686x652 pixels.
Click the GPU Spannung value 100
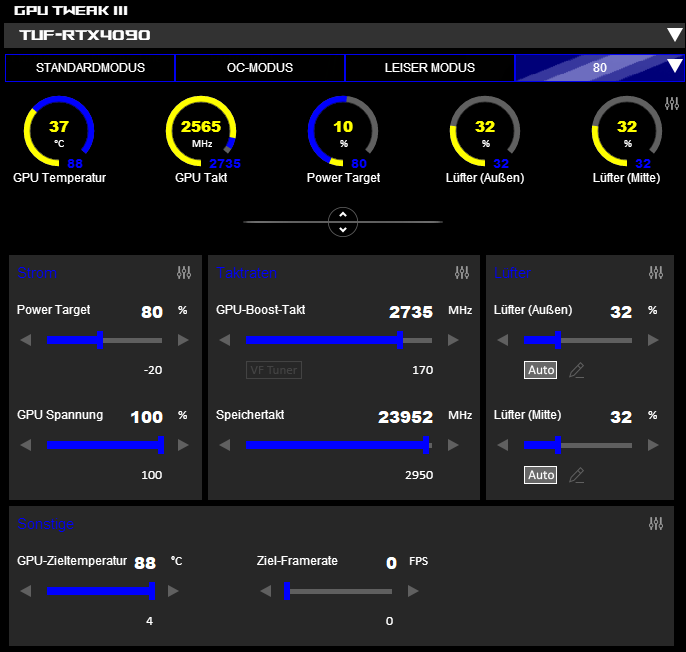pyautogui.click(x=147, y=417)
